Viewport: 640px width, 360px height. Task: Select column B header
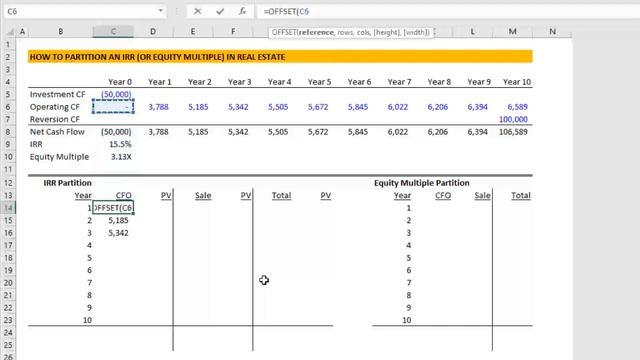coord(60,31)
